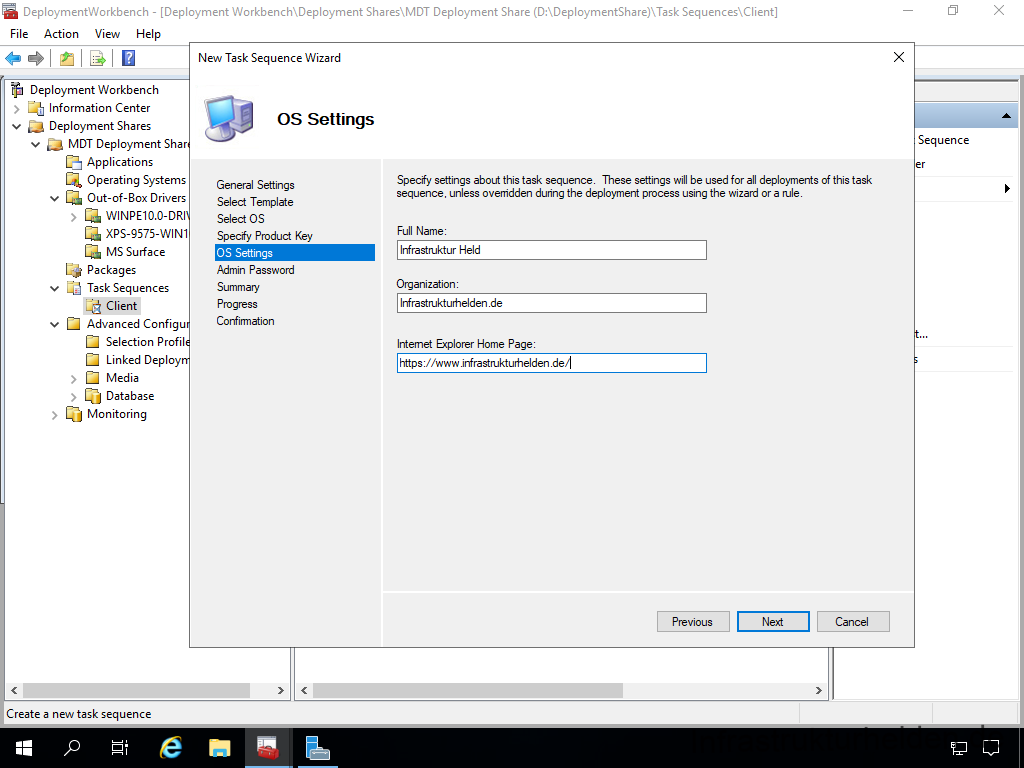This screenshot has width=1024, height=768.
Task: Click the Previous button
Action: coord(692,622)
